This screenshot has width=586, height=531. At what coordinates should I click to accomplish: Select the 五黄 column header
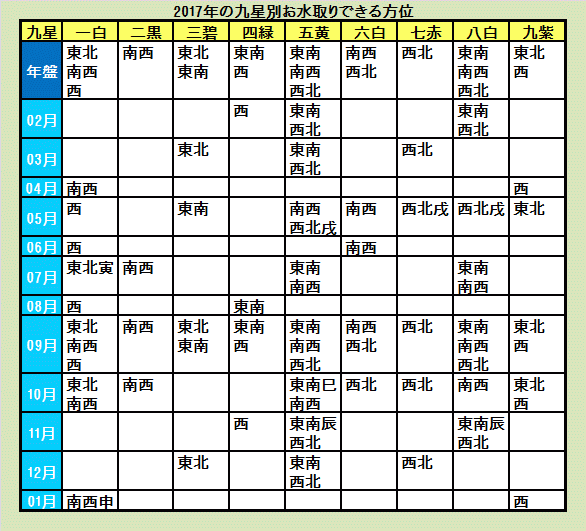(313, 32)
